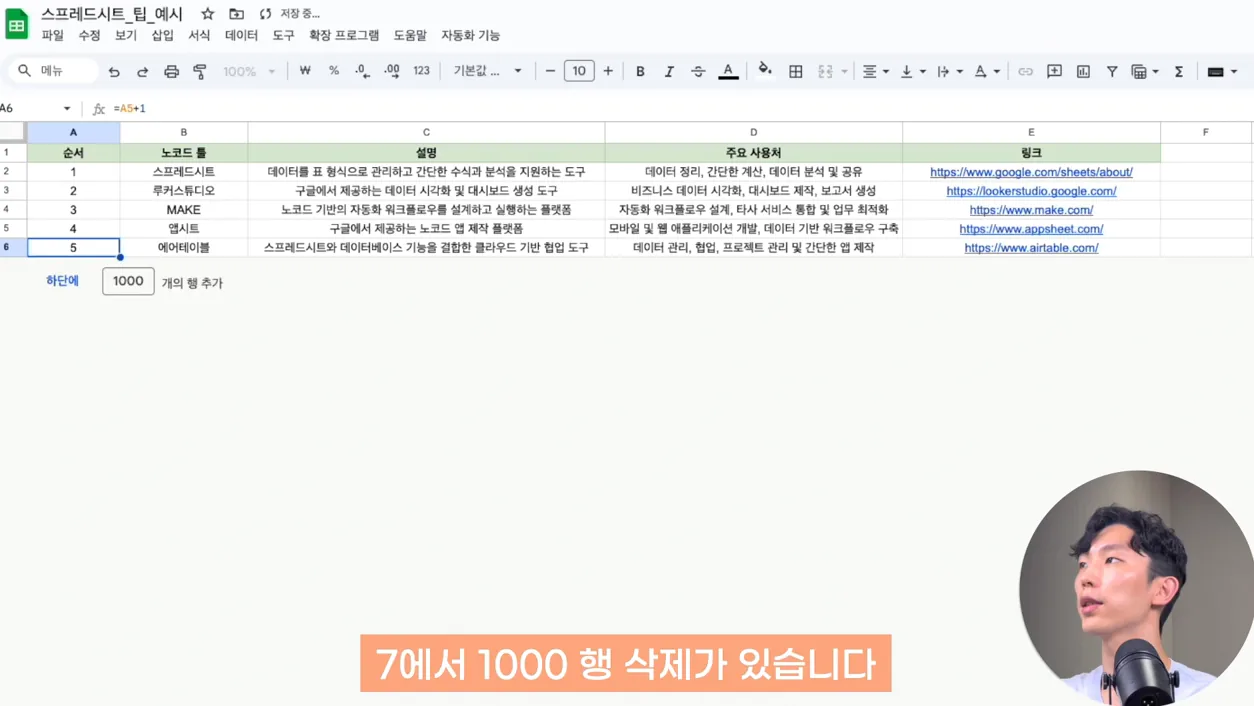Click the document title 스프레드시트_팁_예시

112,14
